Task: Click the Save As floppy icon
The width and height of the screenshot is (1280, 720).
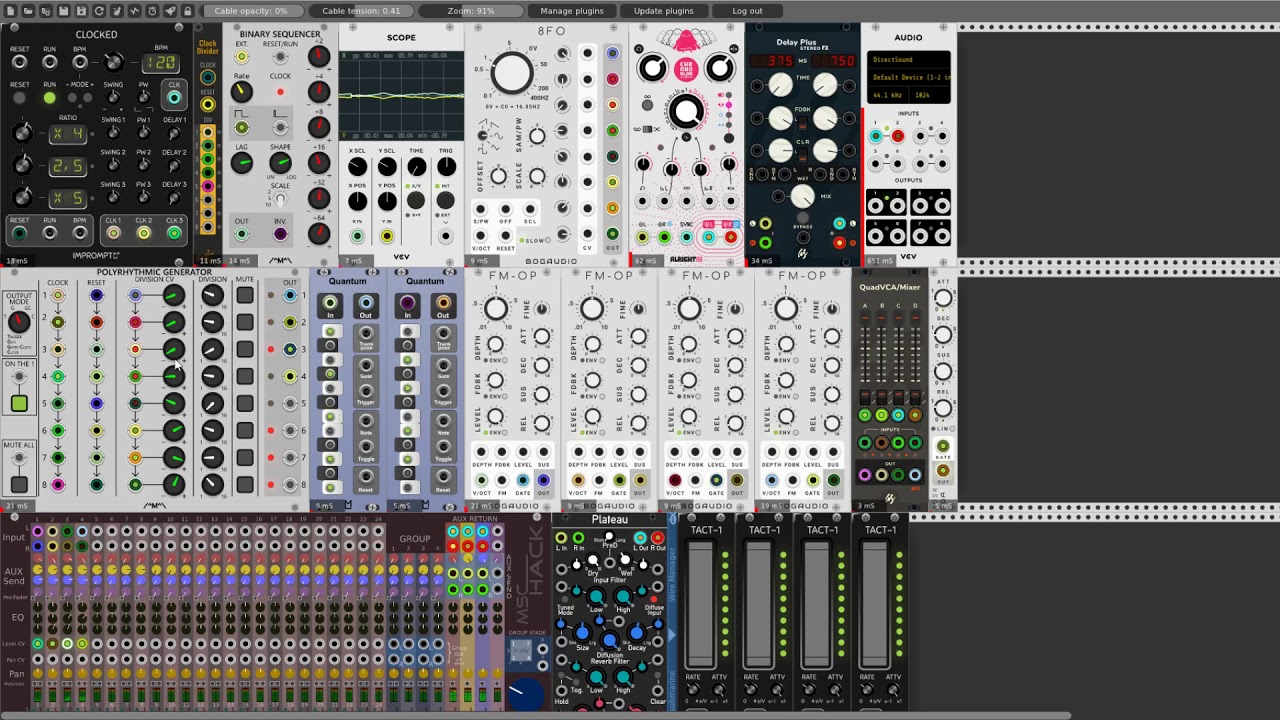Action: pyautogui.click(x=81, y=11)
